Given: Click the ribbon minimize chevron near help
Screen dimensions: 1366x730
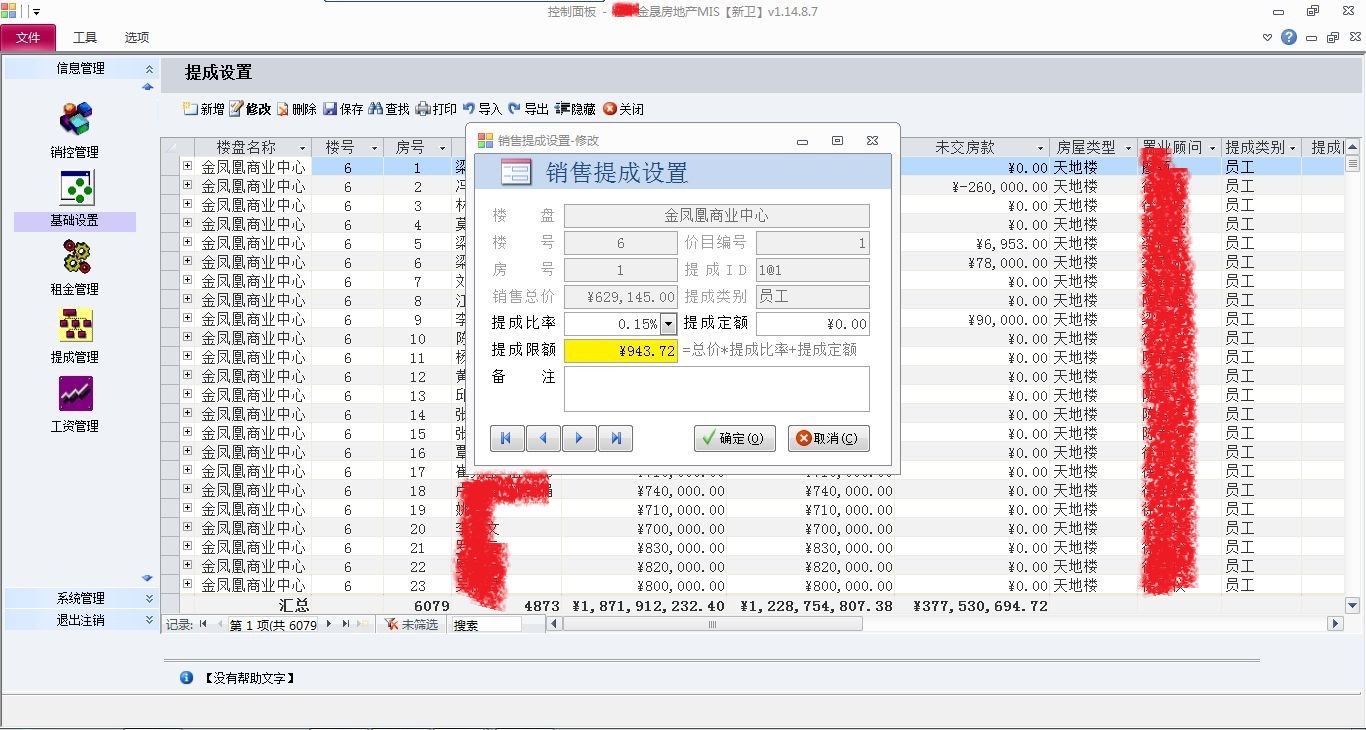Looking at the screenshot, I should coord(1268,37).
